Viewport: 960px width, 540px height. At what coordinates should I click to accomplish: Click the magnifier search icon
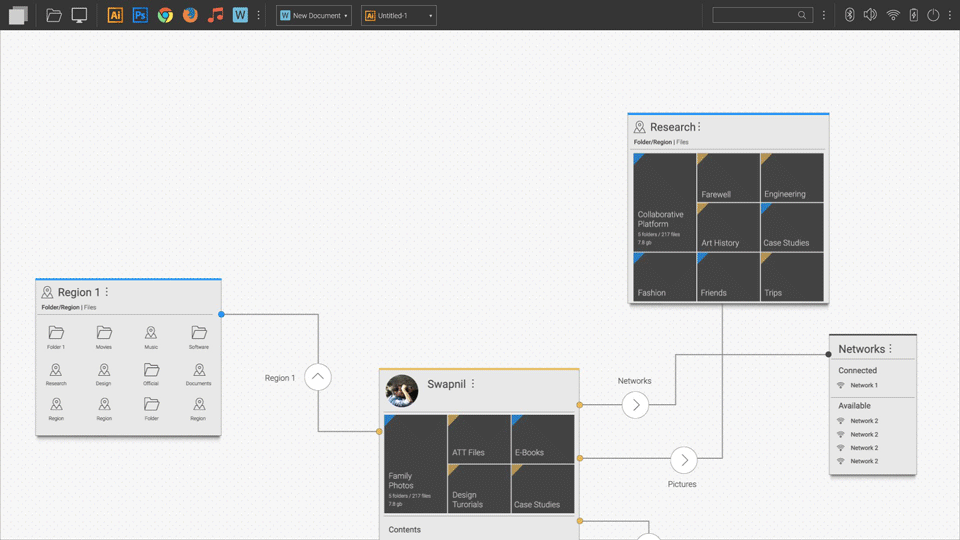pos(801,15)
